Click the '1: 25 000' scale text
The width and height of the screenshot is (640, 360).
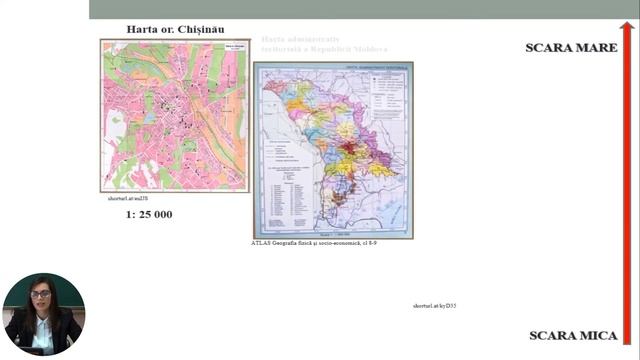[149, 214]
